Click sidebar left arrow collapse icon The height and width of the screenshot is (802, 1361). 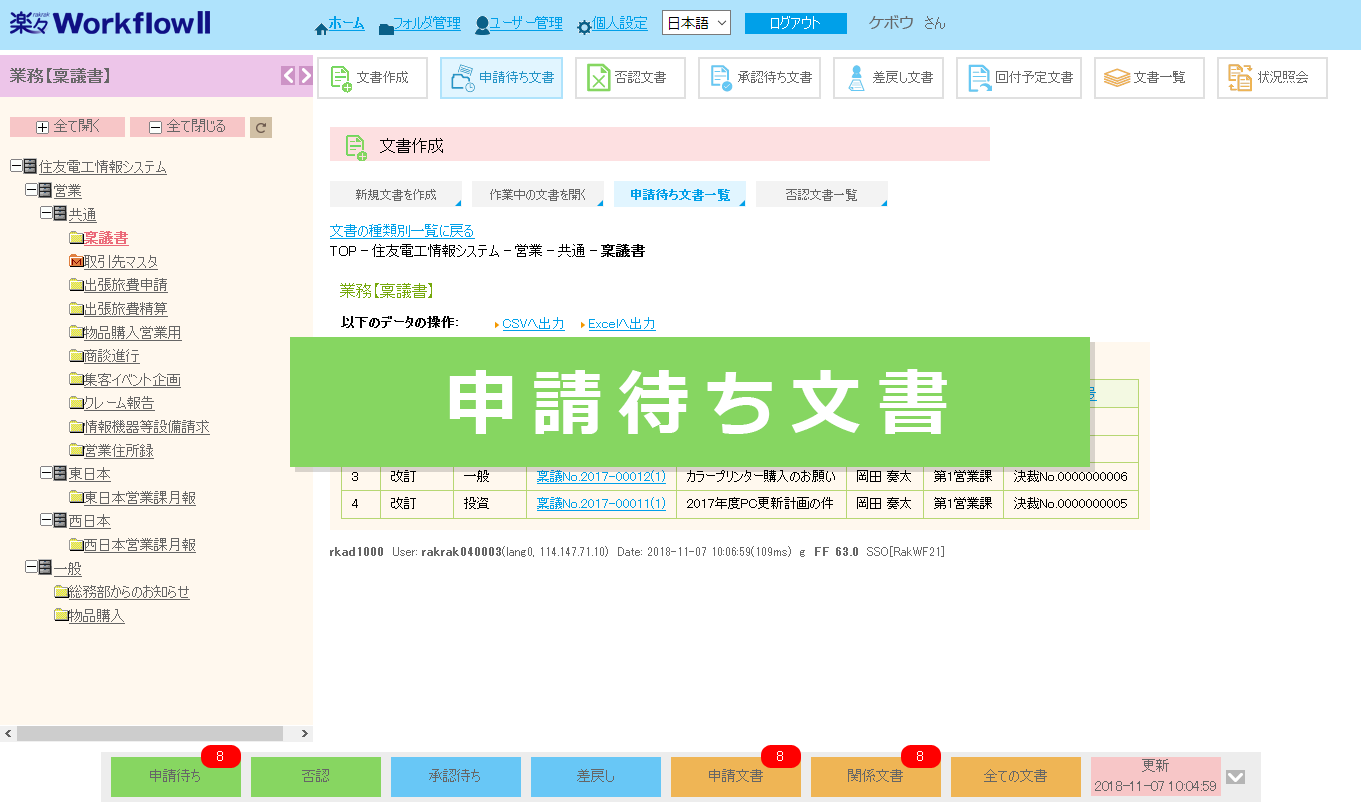pos(288,76)
